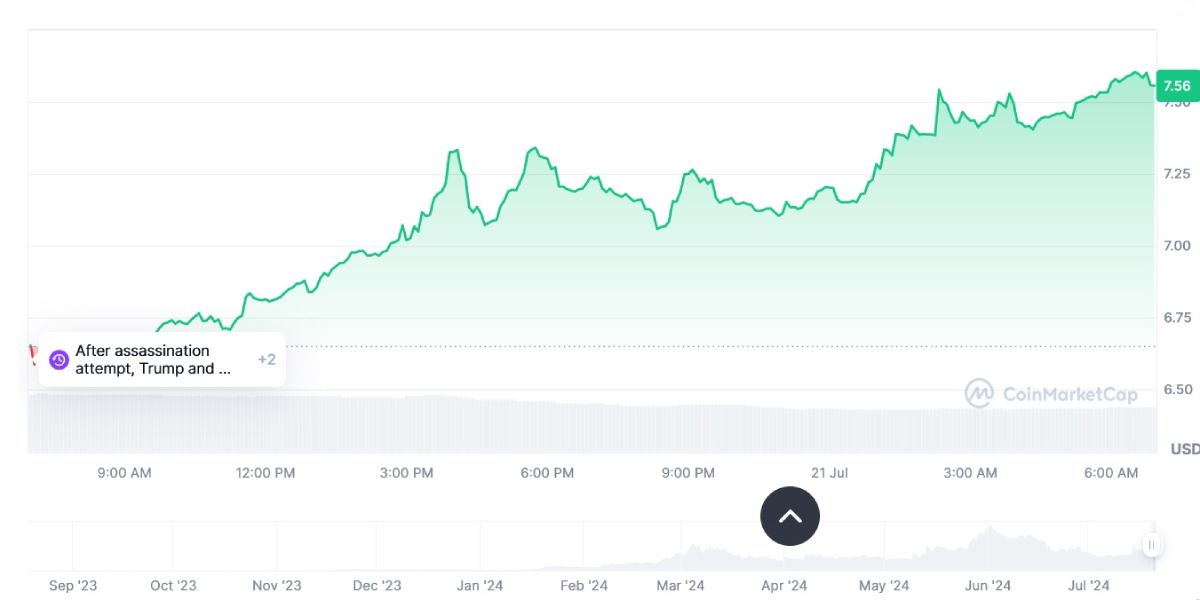Click the 6:00 AM time axis label
The height and width of the screenshot is (600, 1200).
tap(1111, 473)
